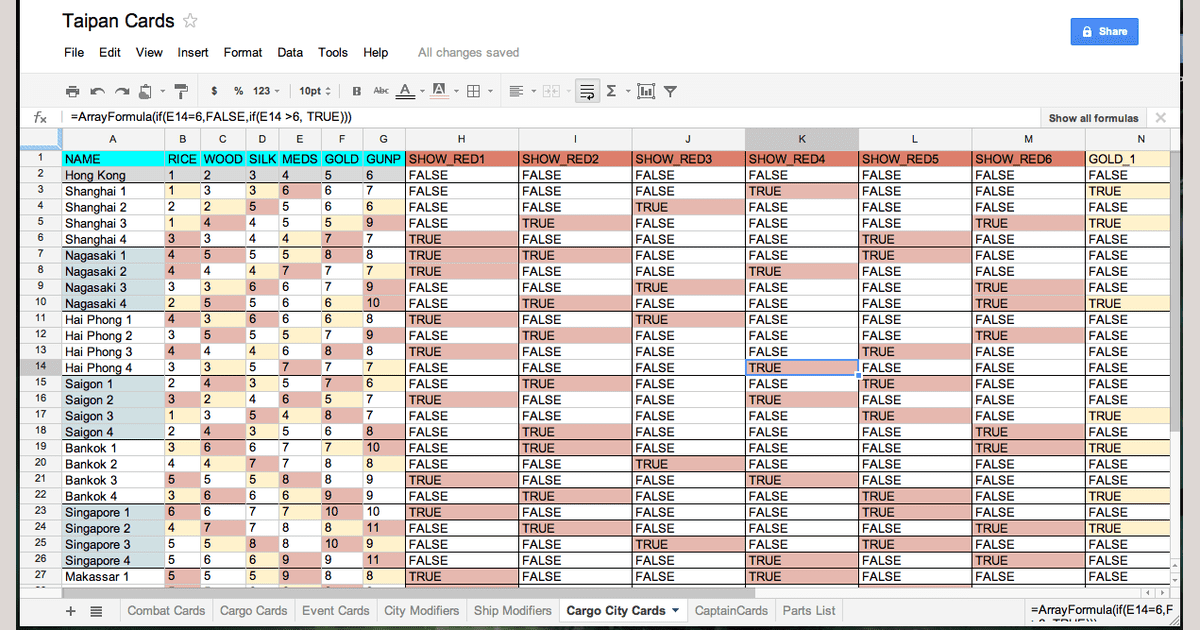Click the Text color icon
The height and width of the screenshot is (630, 1200).
click(x=404, y=91)
